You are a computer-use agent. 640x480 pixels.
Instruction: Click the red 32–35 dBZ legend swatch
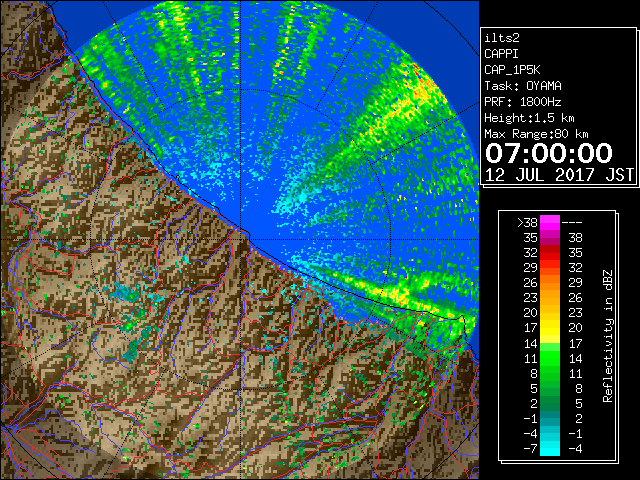coord(550,253)
